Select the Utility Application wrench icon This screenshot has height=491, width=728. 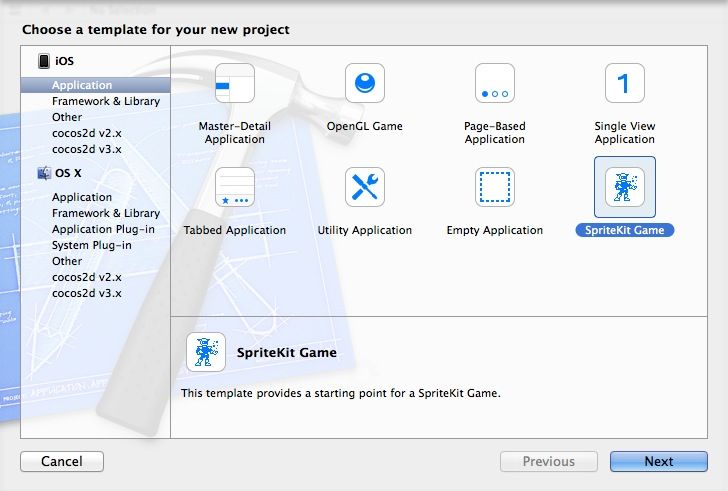[x=365, y=187]
